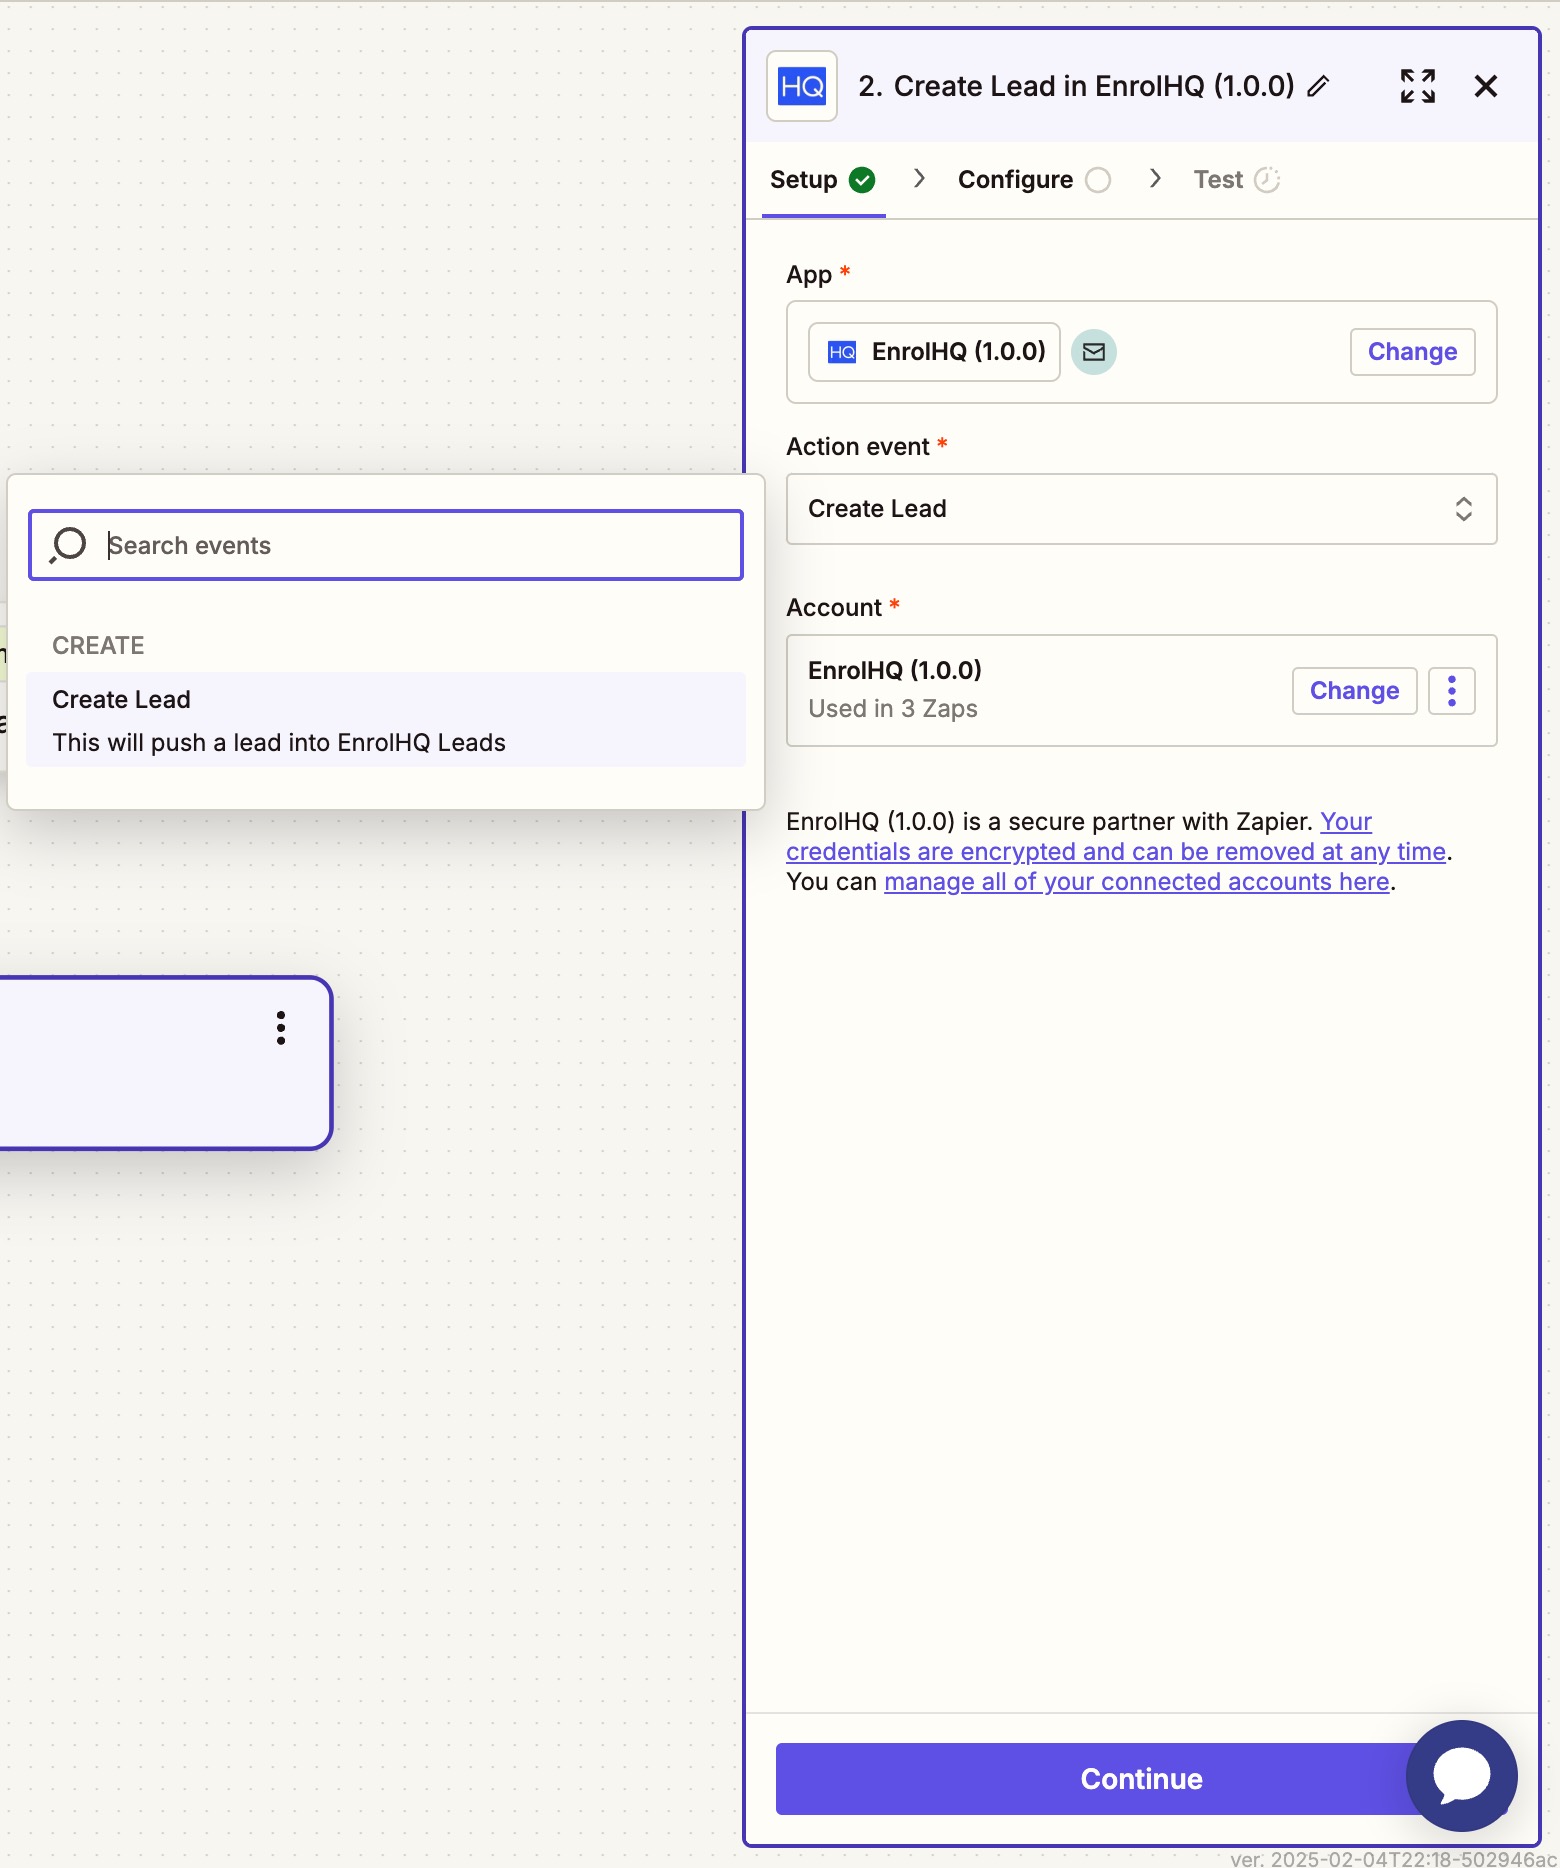The image size is (1560, 1868).
Task: Close the Create Lead step panel
Action: [x=1485, y=87]
